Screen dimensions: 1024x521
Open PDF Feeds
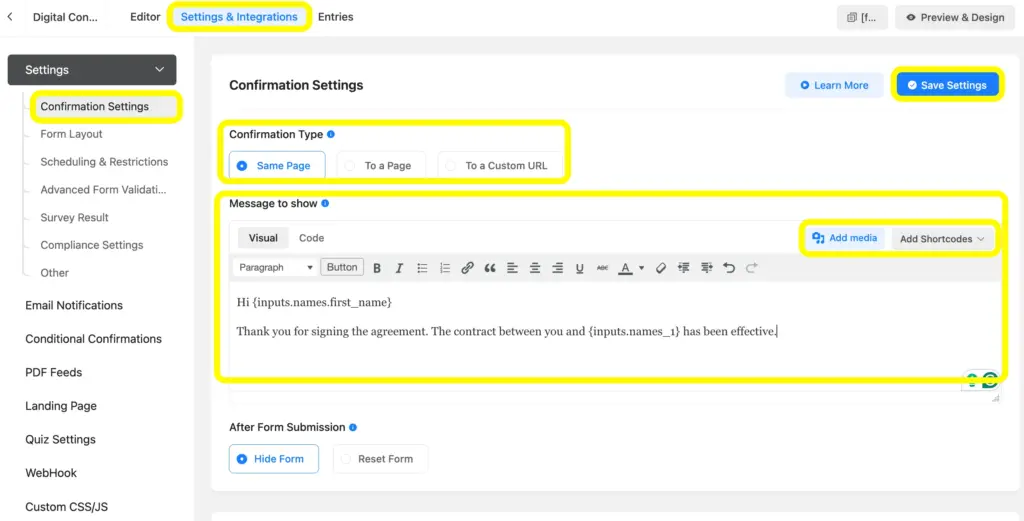[54, 372]
